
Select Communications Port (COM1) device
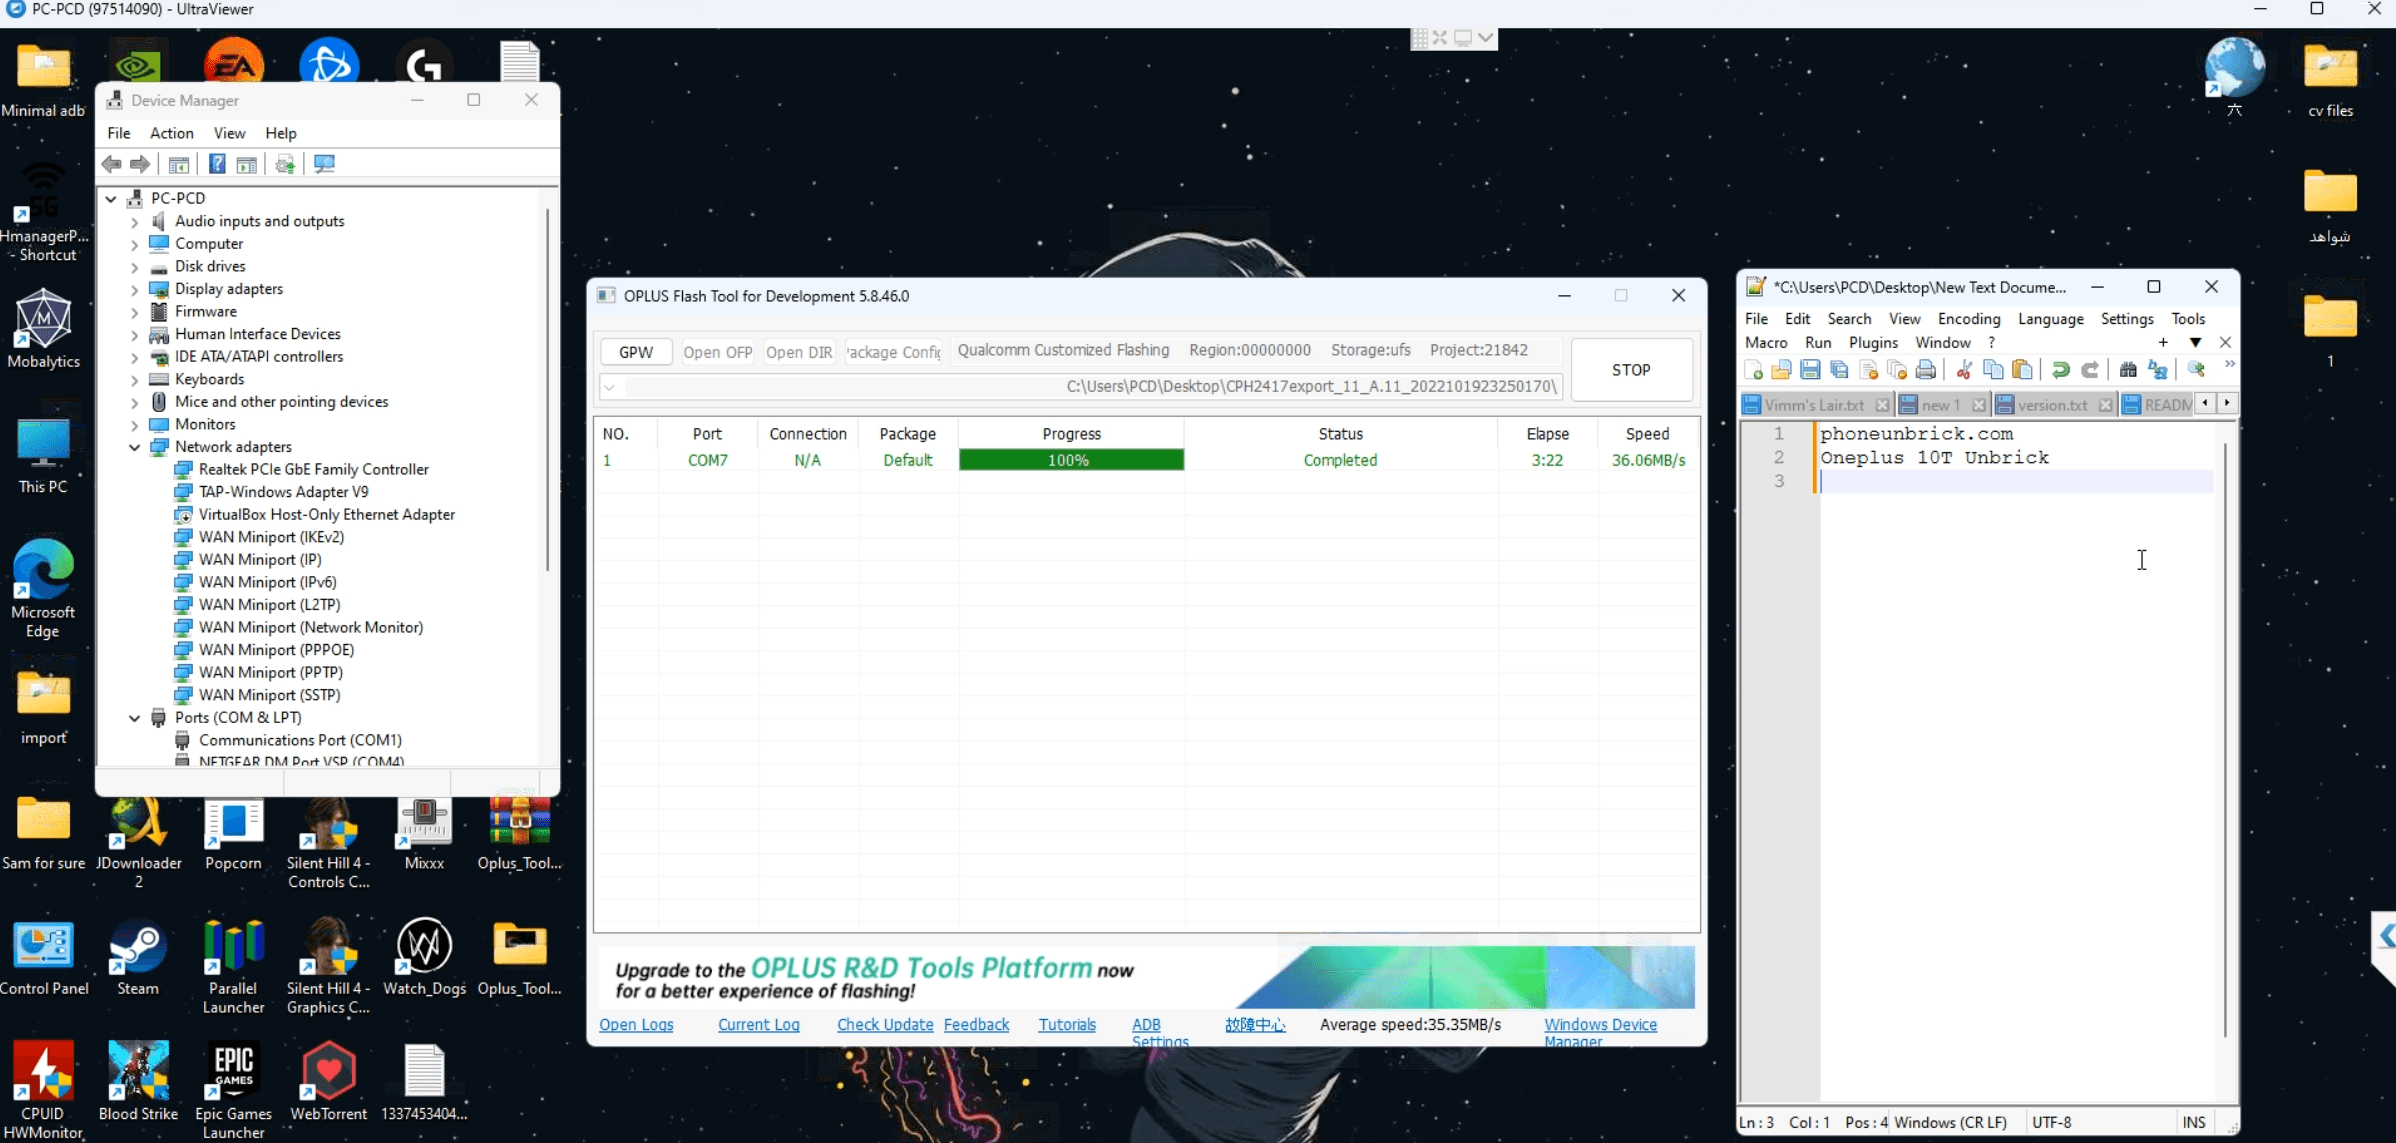pos(300,741)
